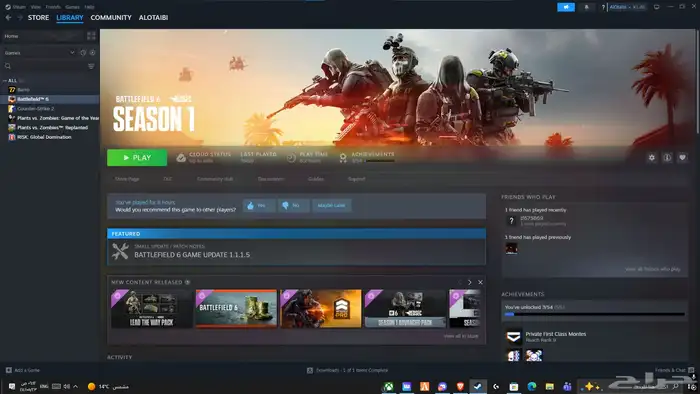Viewport: 700px width, 394px height.
Task: Select RISK: Global Domination
Action: click(50, 137)
